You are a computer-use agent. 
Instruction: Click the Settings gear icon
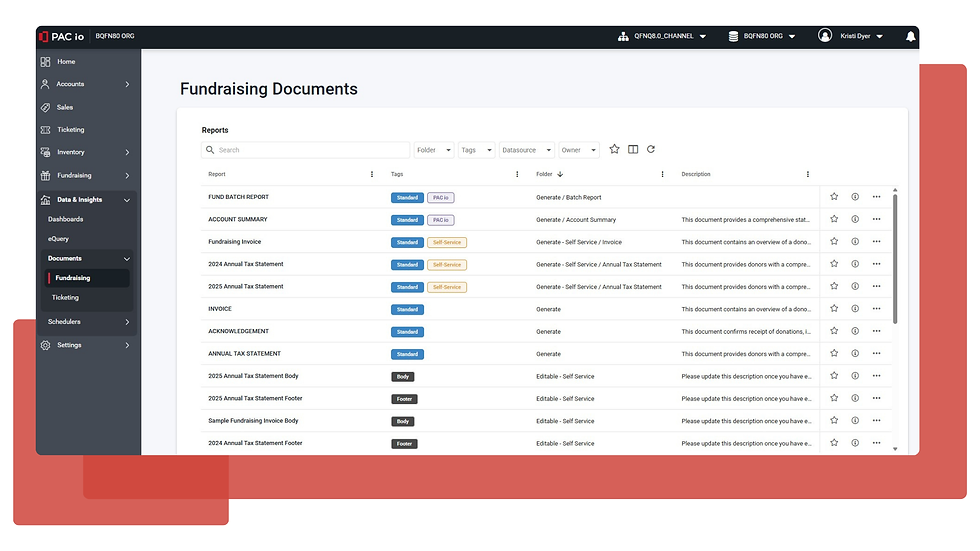[46, 345]
